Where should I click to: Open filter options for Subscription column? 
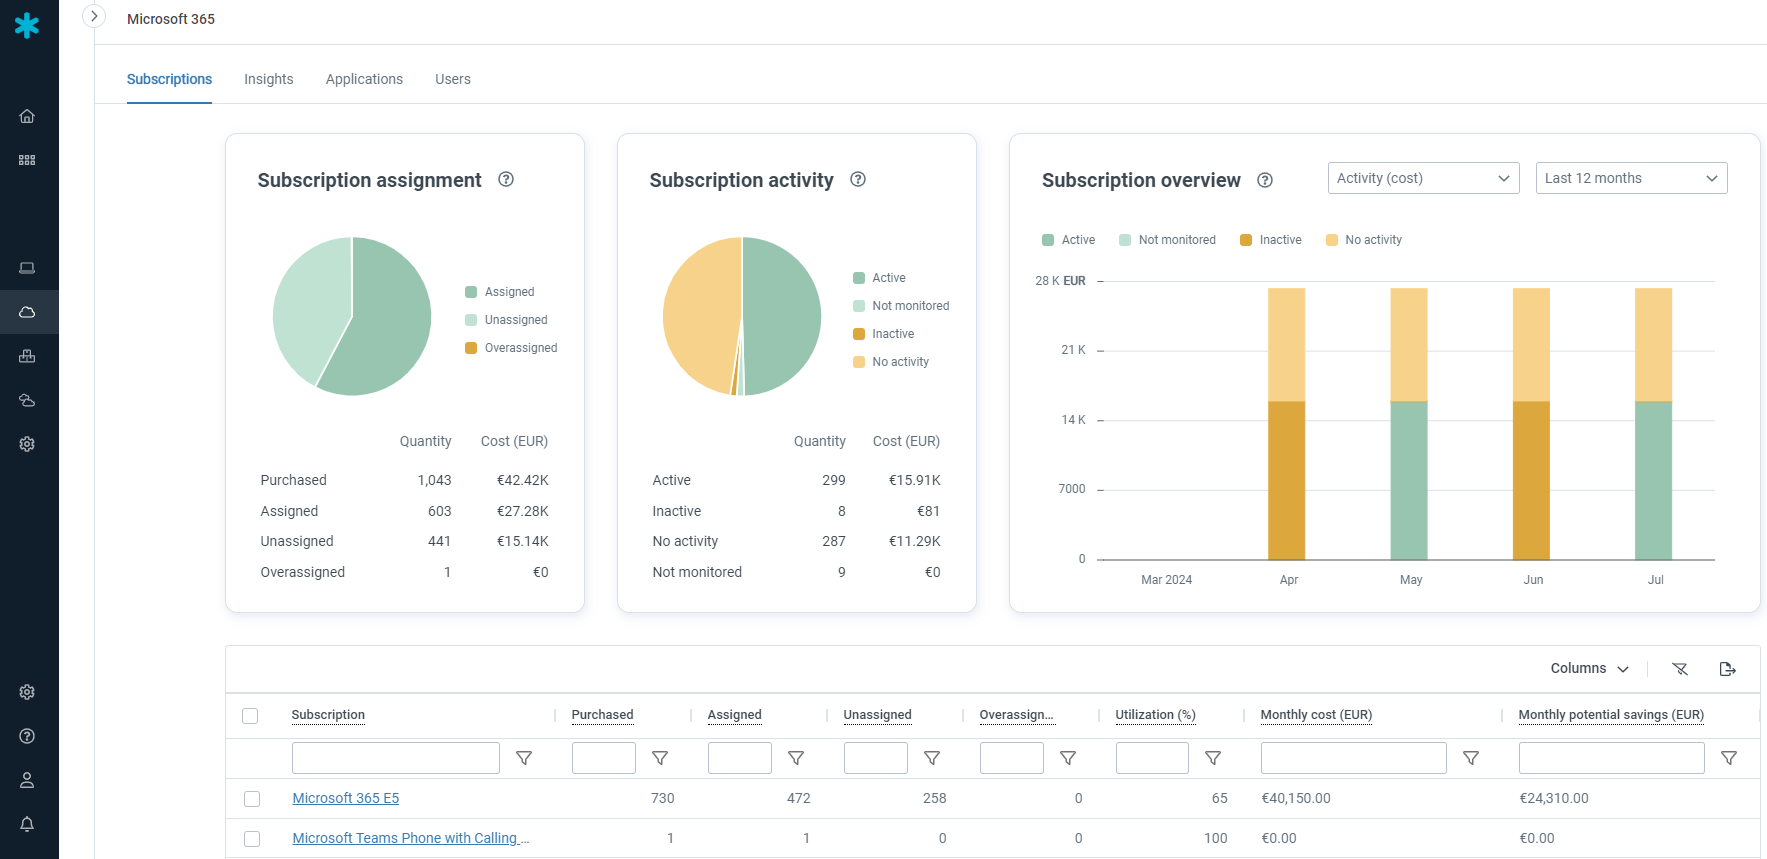pos(524,758)
